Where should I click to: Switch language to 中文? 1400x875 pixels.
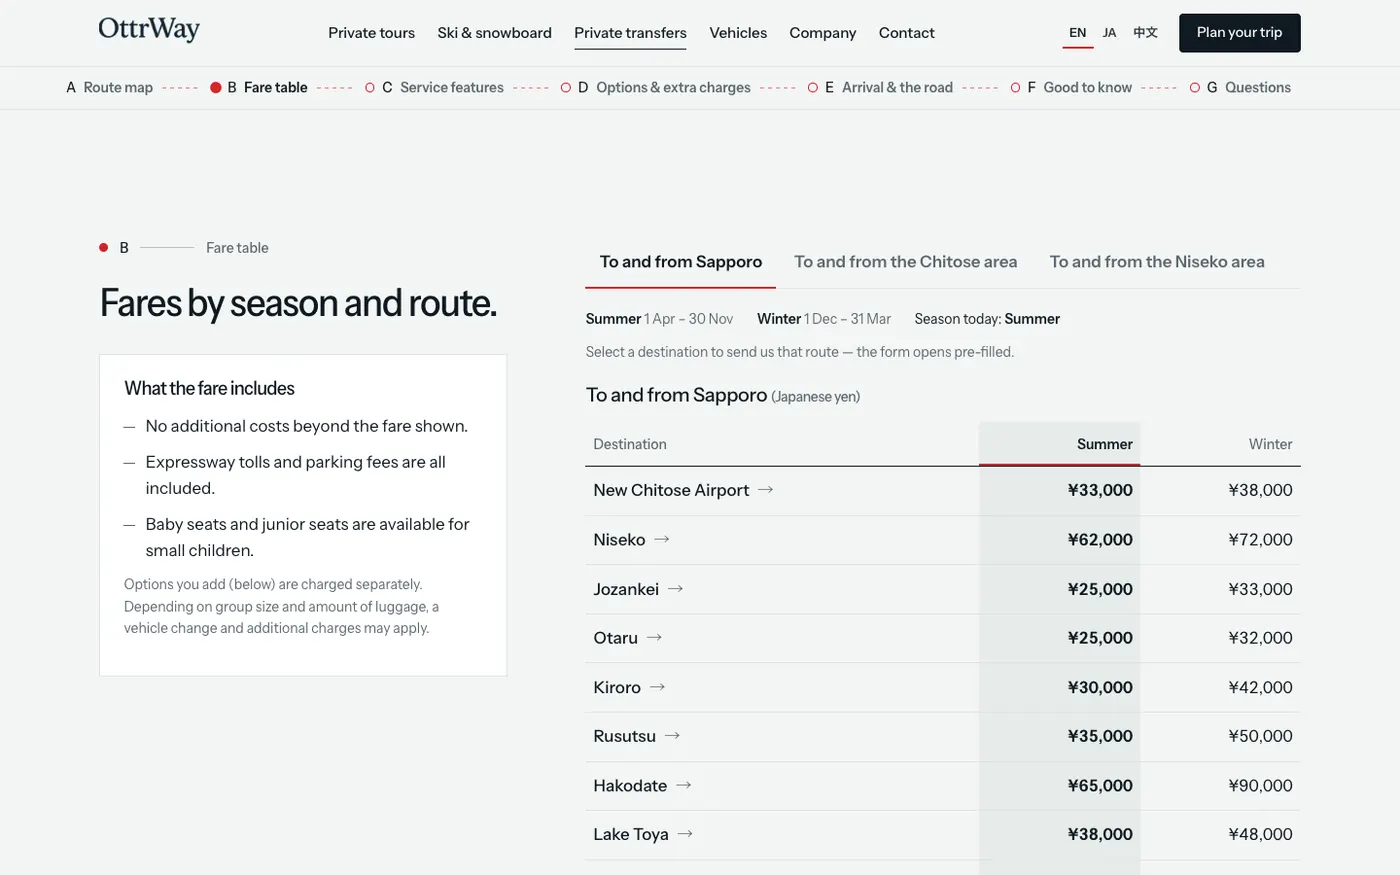coord(1145,33)
